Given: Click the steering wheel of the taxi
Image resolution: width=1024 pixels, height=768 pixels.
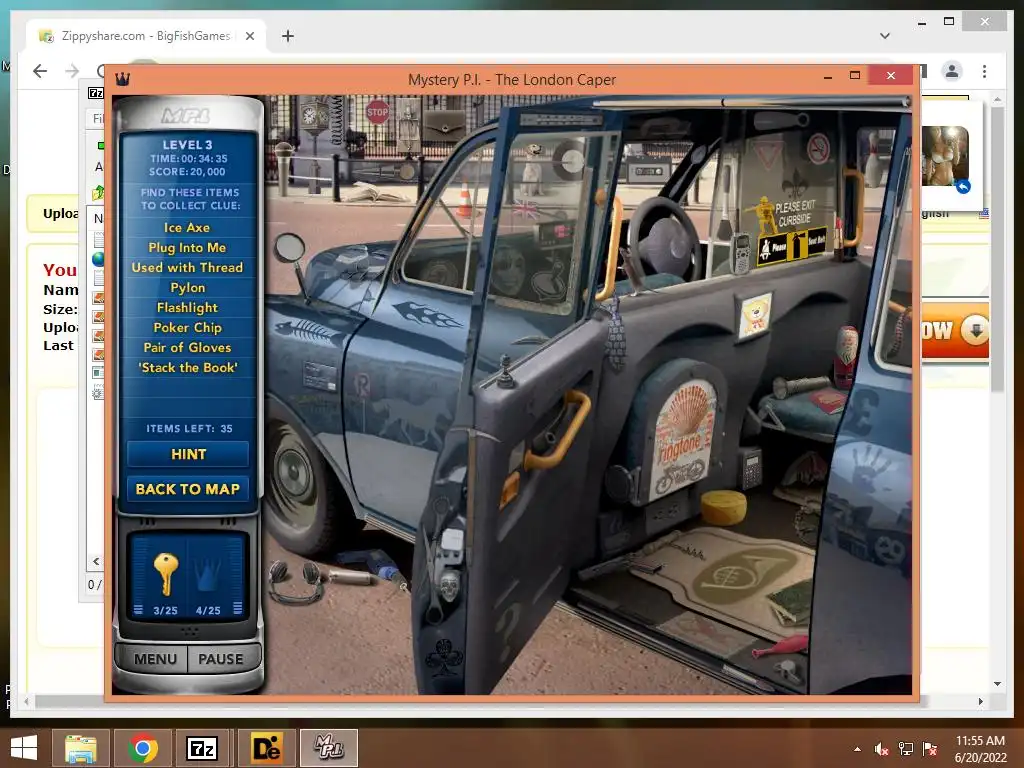Looking at the screenshot, I should tap(664, 240).
